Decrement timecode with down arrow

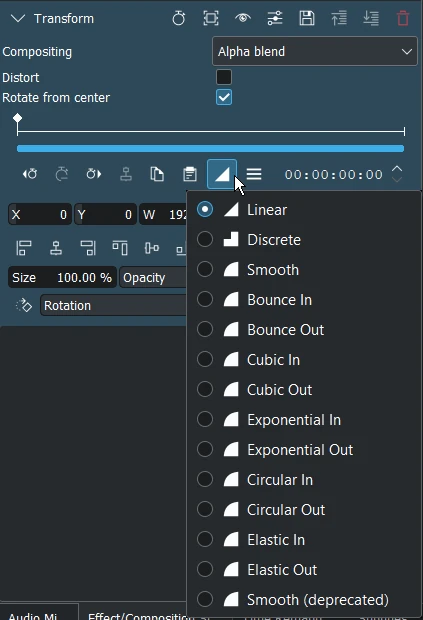coord(397,180)
